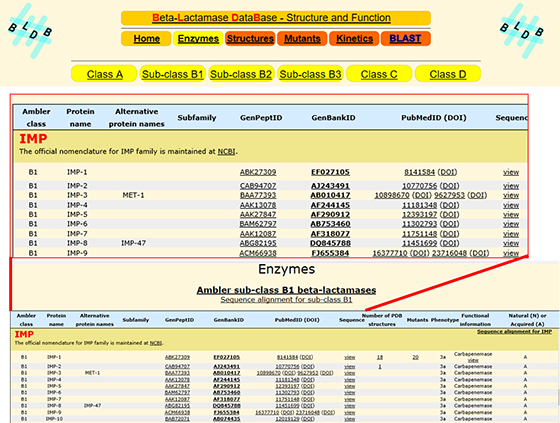Select the Sub-class B2 tab
The width and height of the screenshot is (560, 423).
[x=241, y=74]
